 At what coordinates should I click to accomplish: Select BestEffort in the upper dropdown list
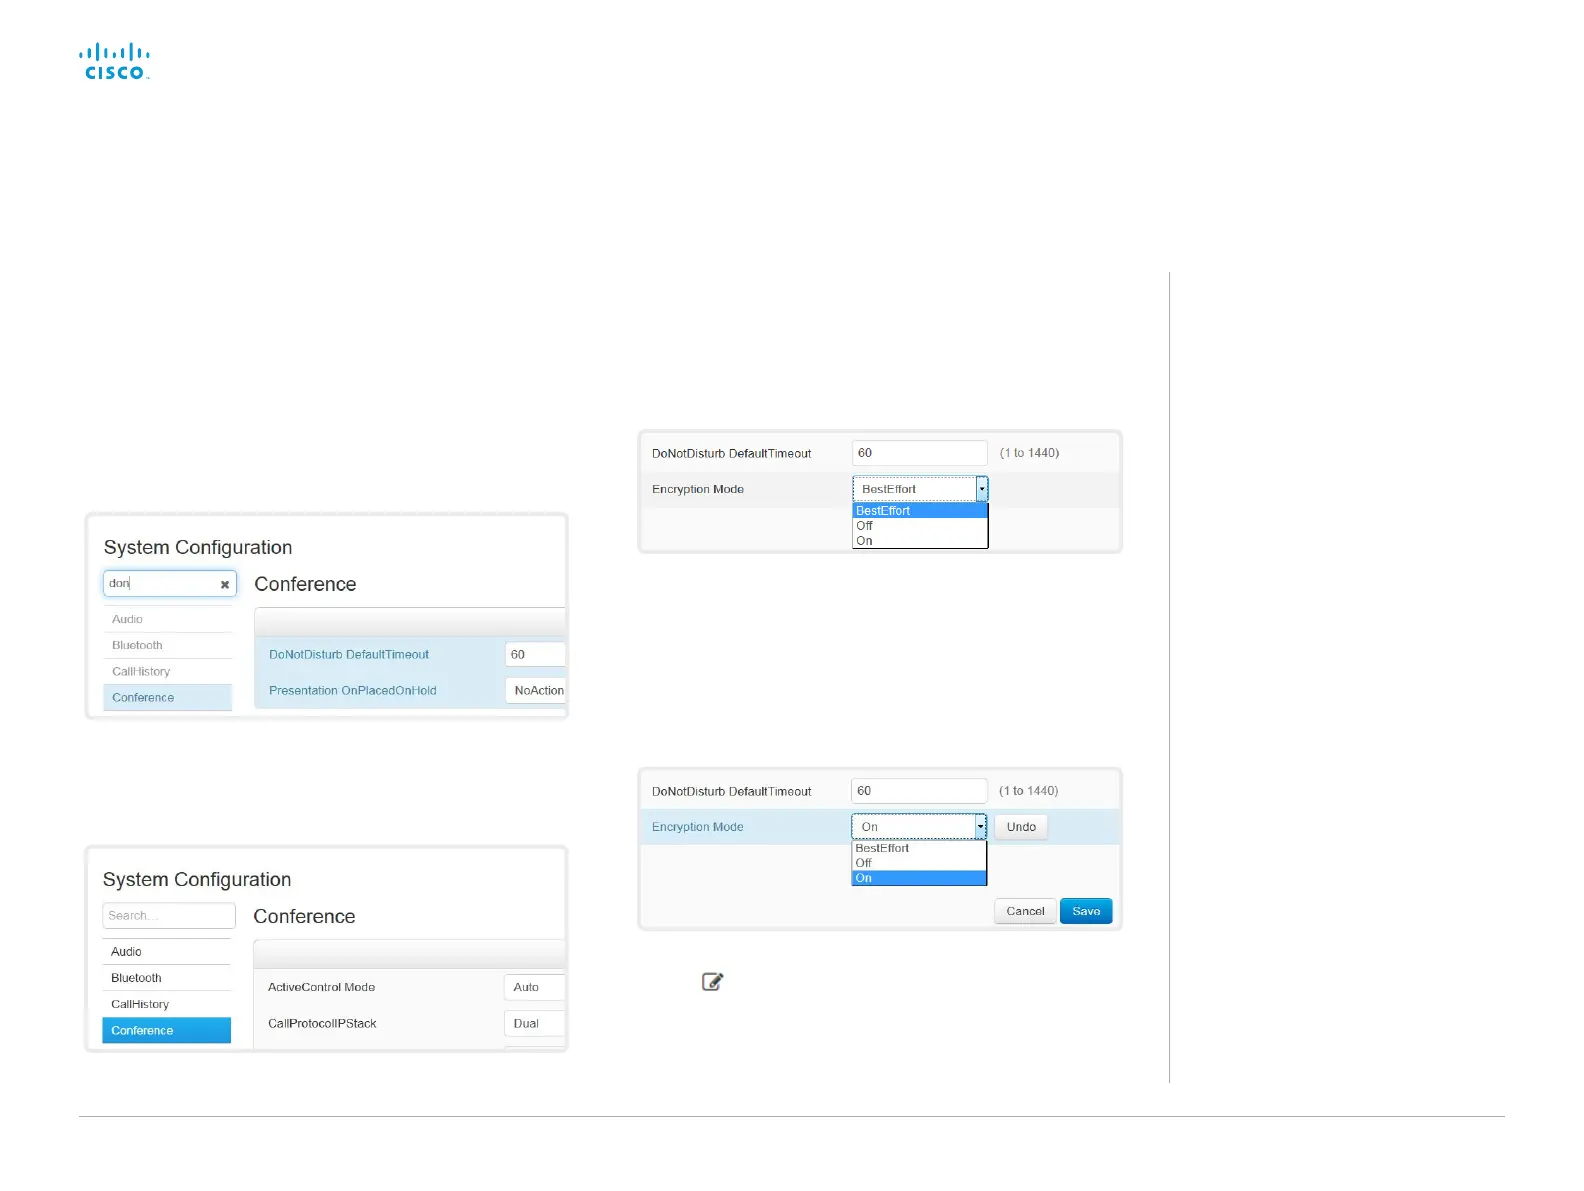click(920, 510)
